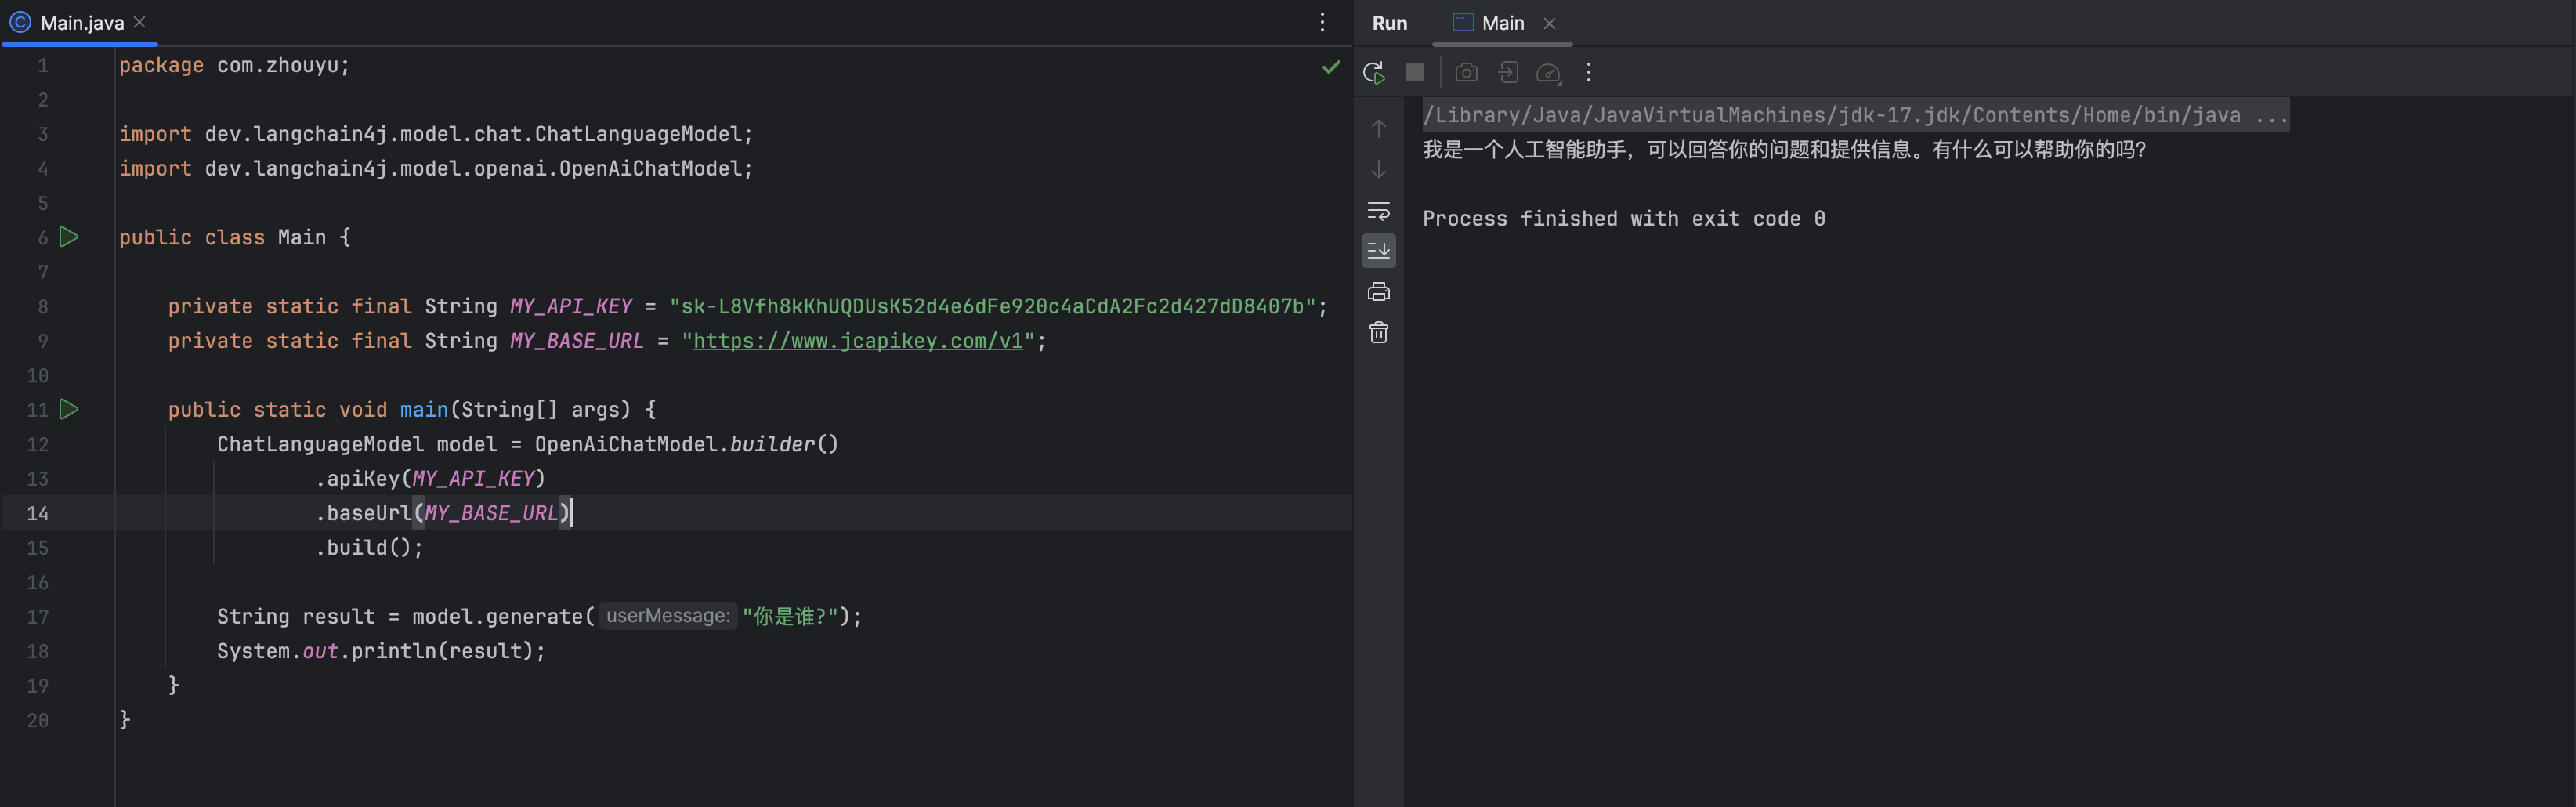Screen dimensions: 2576x807
Task: Click the Chinese AI response output line
Action: tap(1784, 150)
